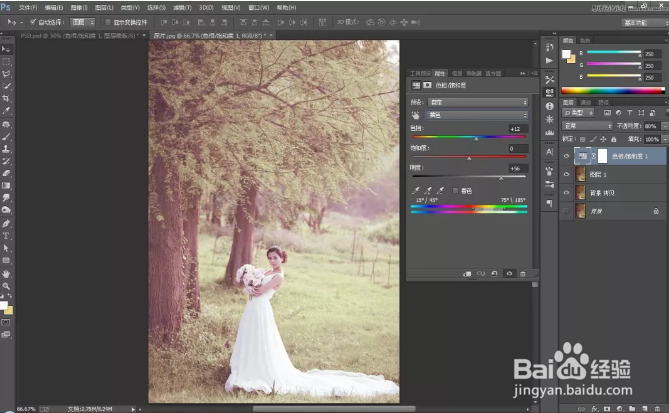Viewport: 669px width, 413px height.
Task: Open the Window menu
Action: click(x=259, y=8)
